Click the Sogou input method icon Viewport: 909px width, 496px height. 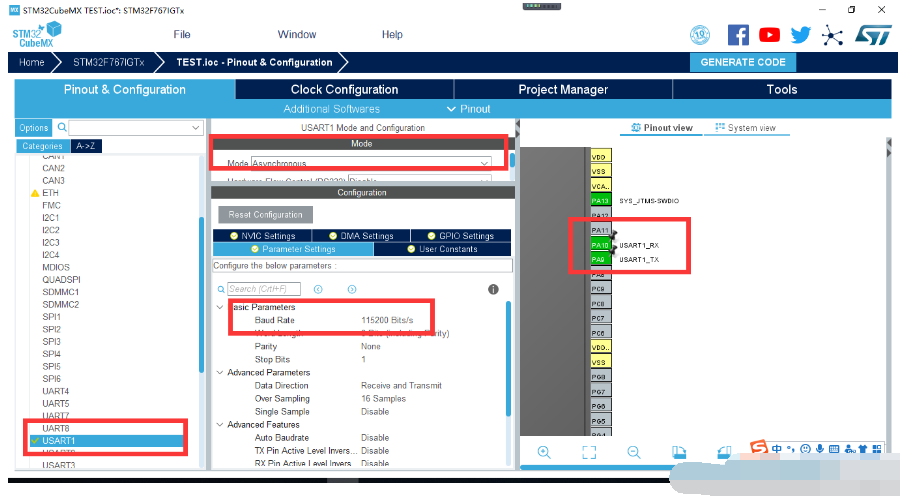coord(759,447)
